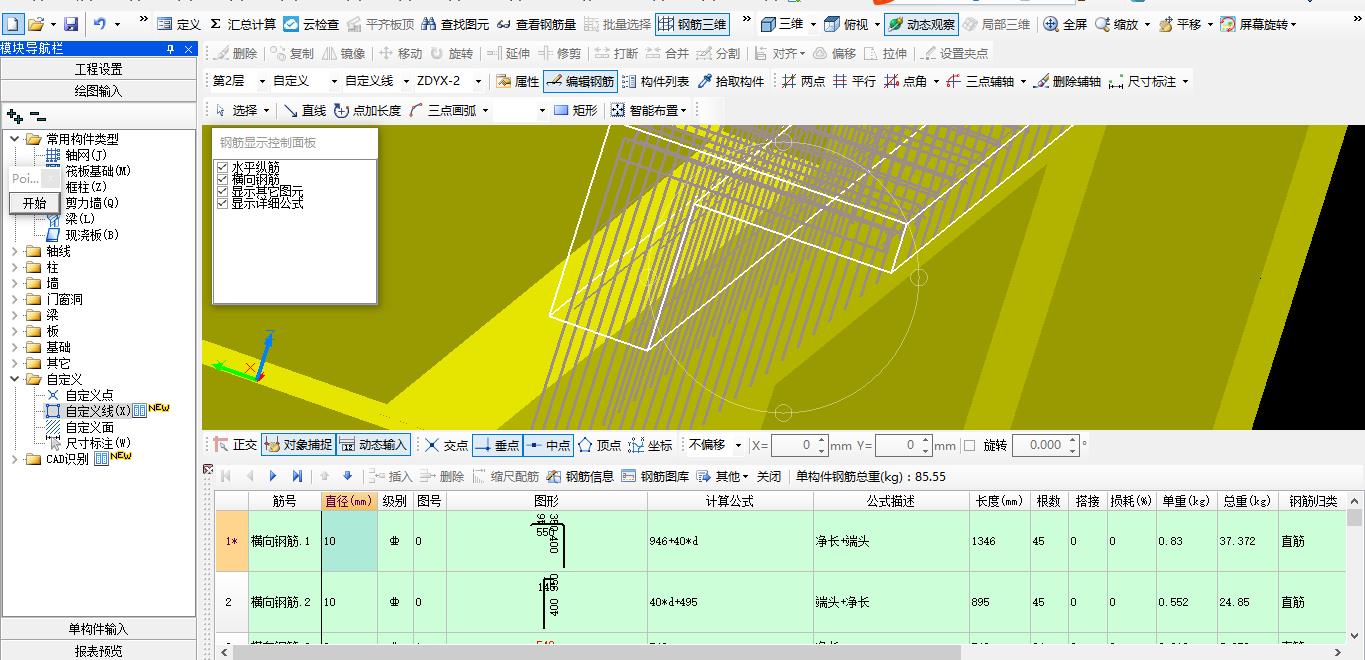This screenshot has height=660, width=1365.
Task: Switch to 绘图输入 tab
Action: click(x=98, y=90)
